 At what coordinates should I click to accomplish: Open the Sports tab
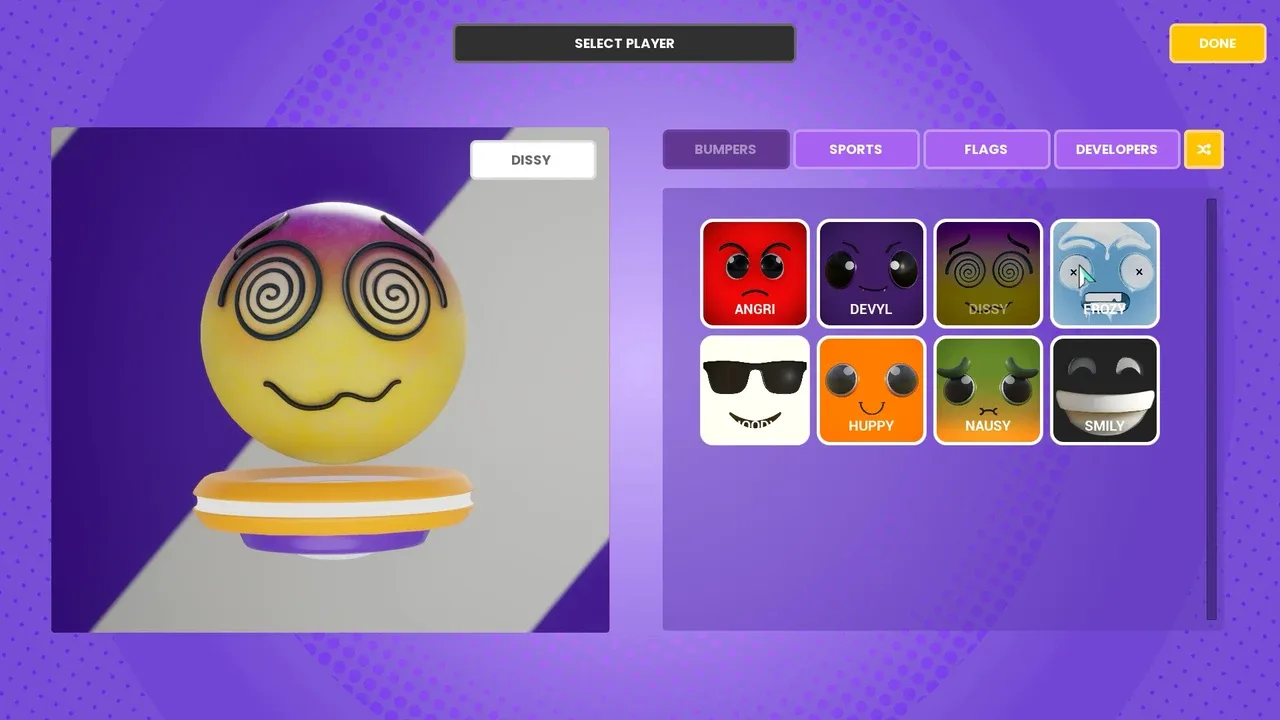pyautogui.click(x=856, y=150)
